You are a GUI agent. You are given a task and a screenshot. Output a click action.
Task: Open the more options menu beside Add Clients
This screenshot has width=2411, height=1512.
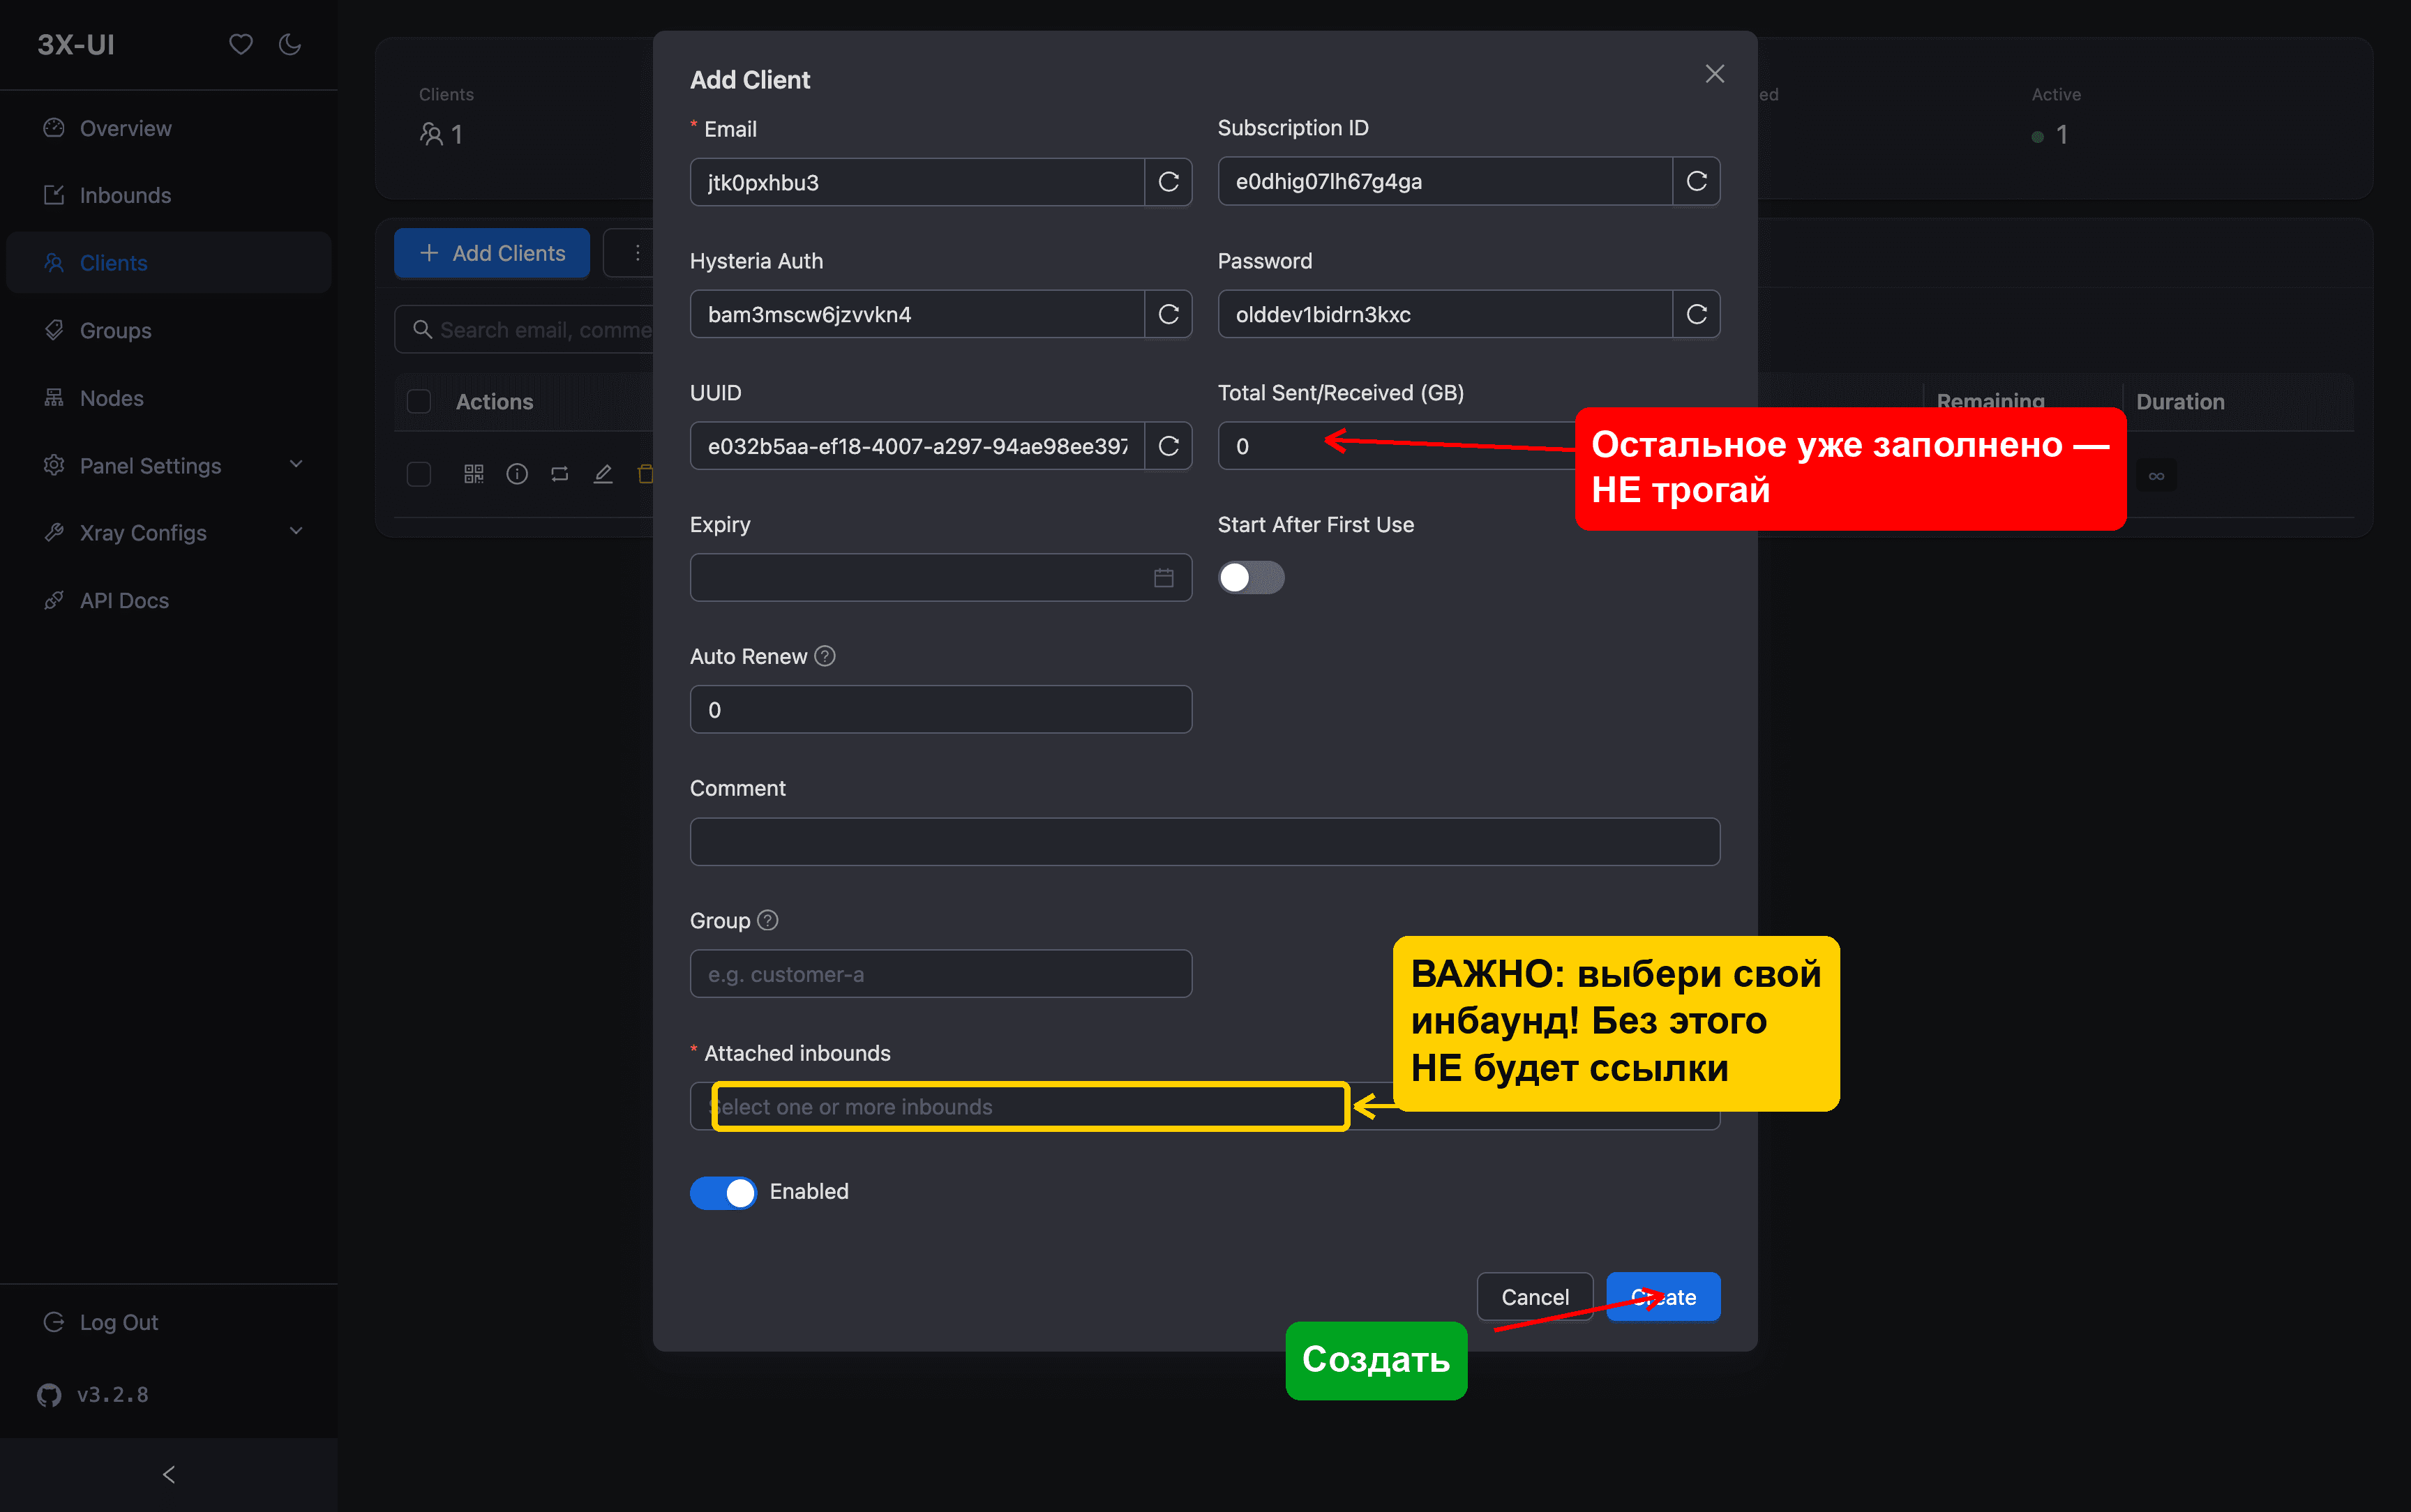click(637, 253)
